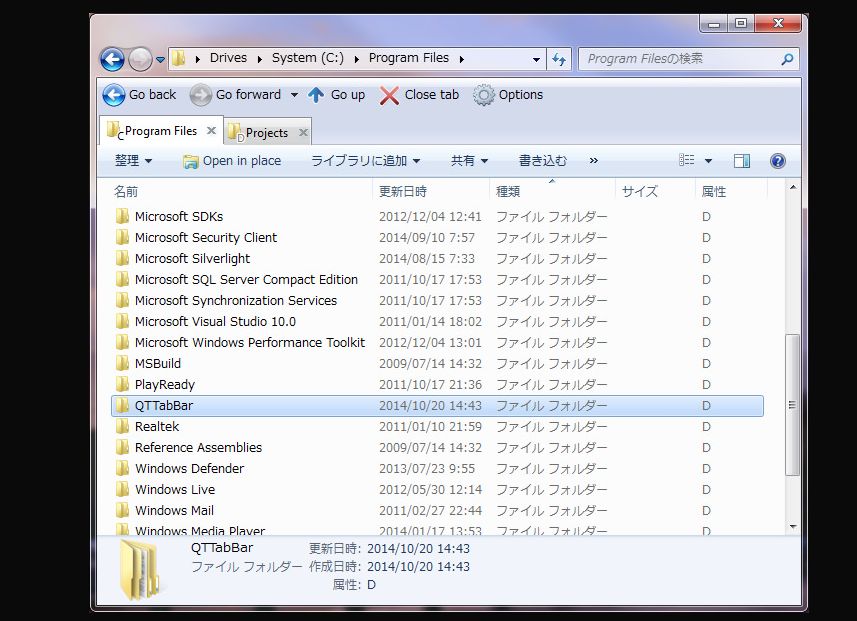Switch to the Program Files tab
The width and height of the screenshot is (857, 621).
coord(161,131)
